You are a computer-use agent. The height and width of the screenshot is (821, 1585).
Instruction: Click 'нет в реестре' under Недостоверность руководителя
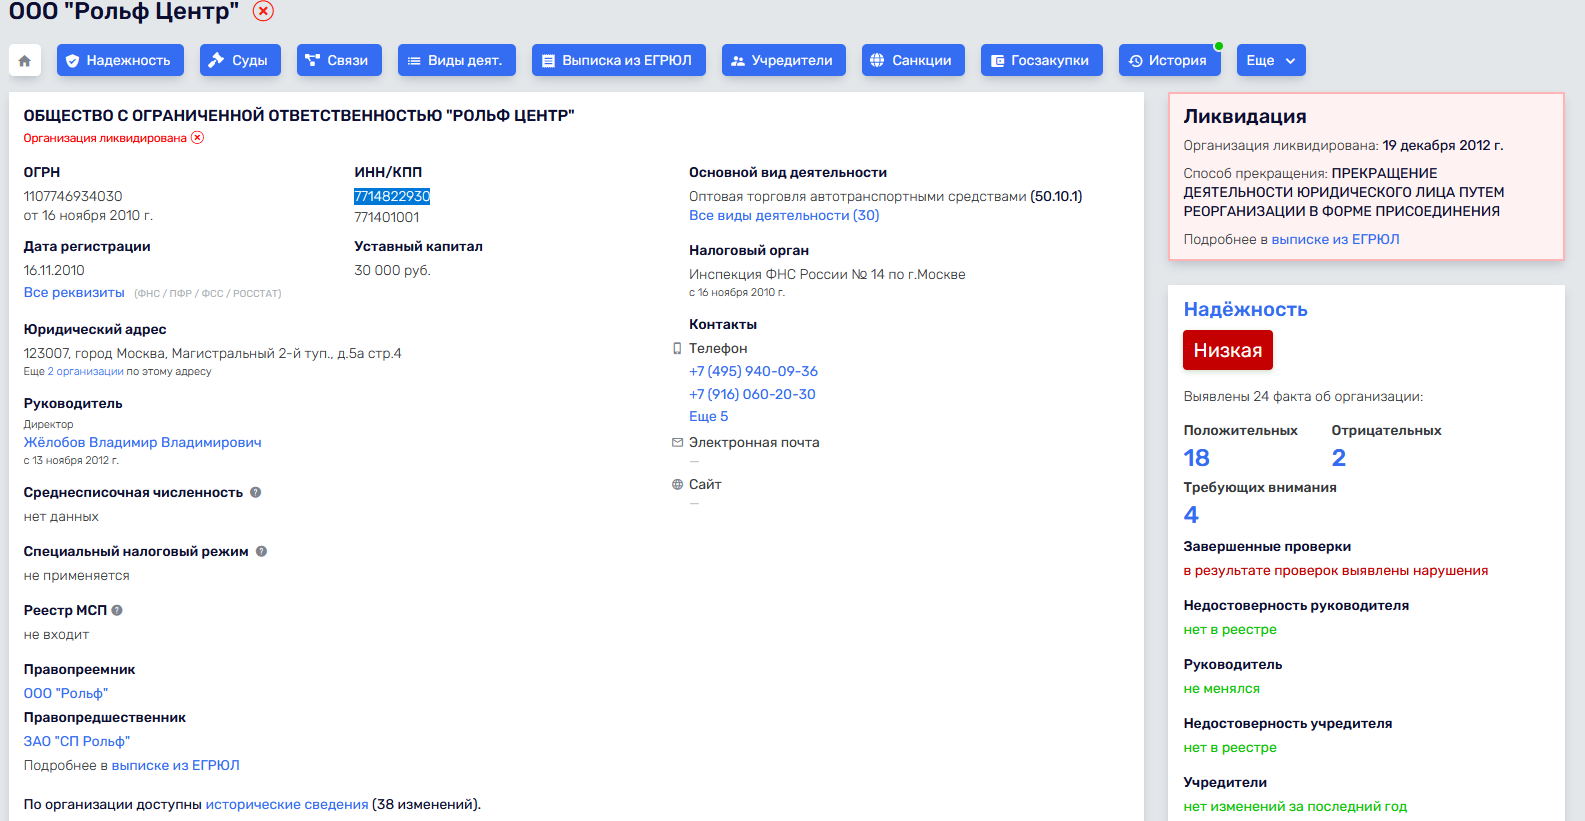coord(1230,630)
